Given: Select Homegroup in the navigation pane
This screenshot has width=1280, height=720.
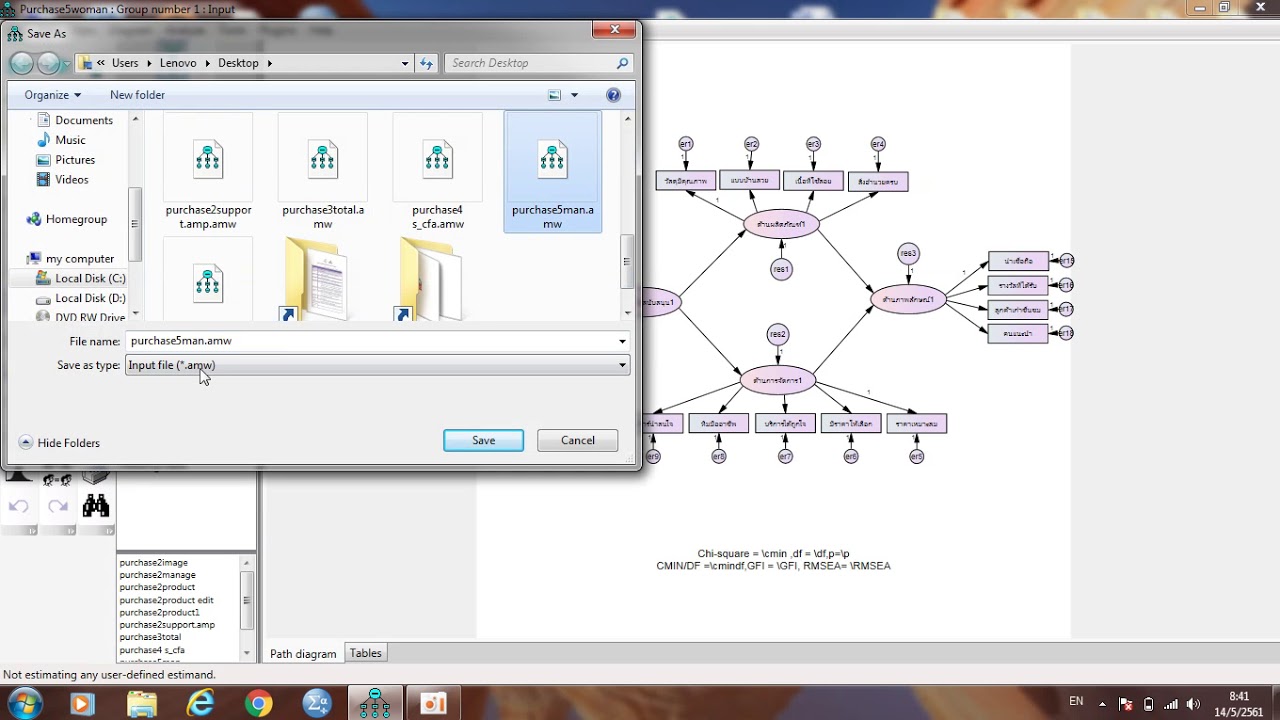Looking at the screenshot, I should [x=76, y=219].
